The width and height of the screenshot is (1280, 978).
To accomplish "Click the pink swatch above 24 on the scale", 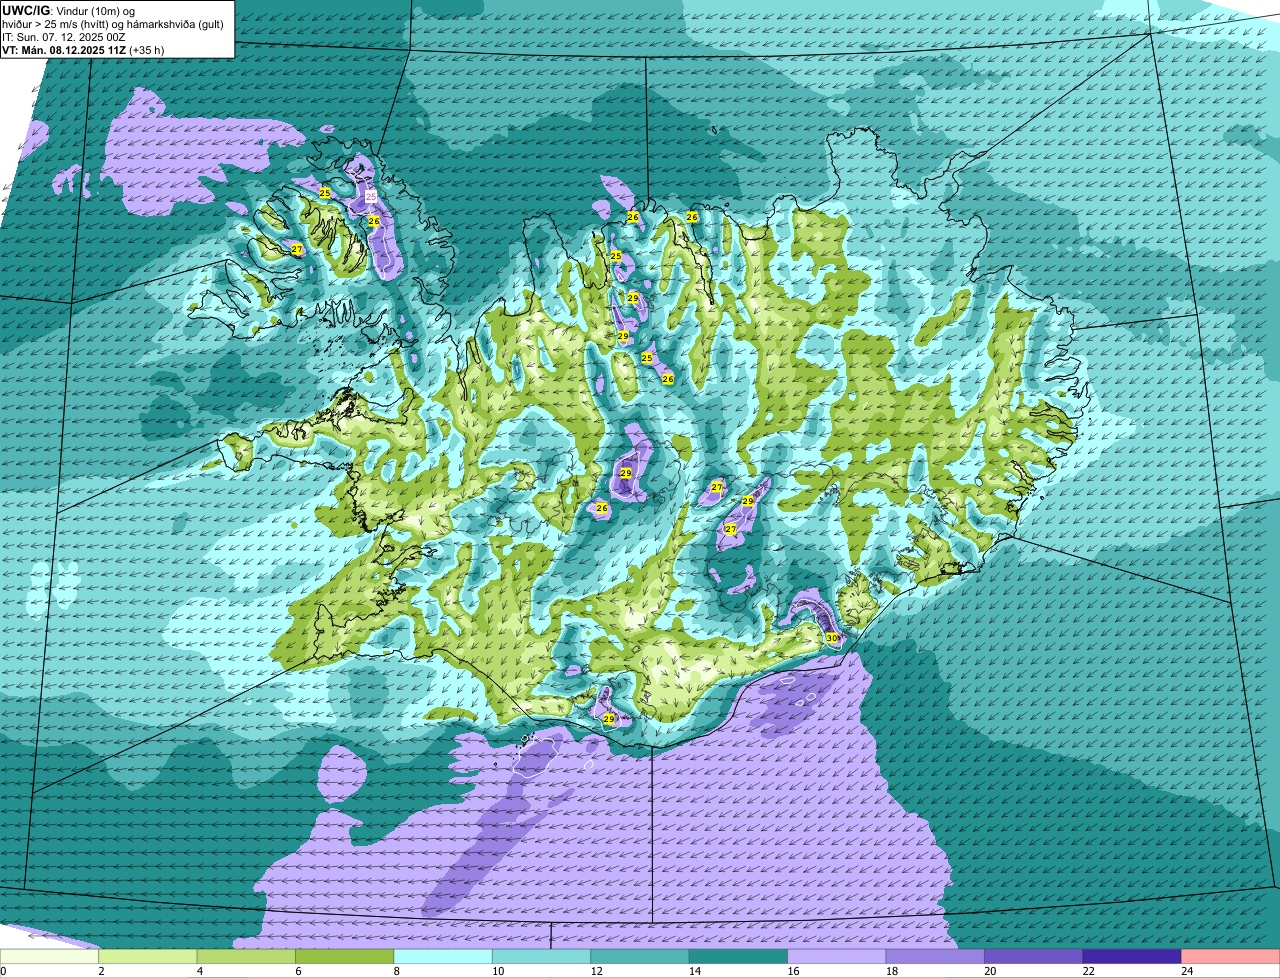I will click(x=1230, y=957).
